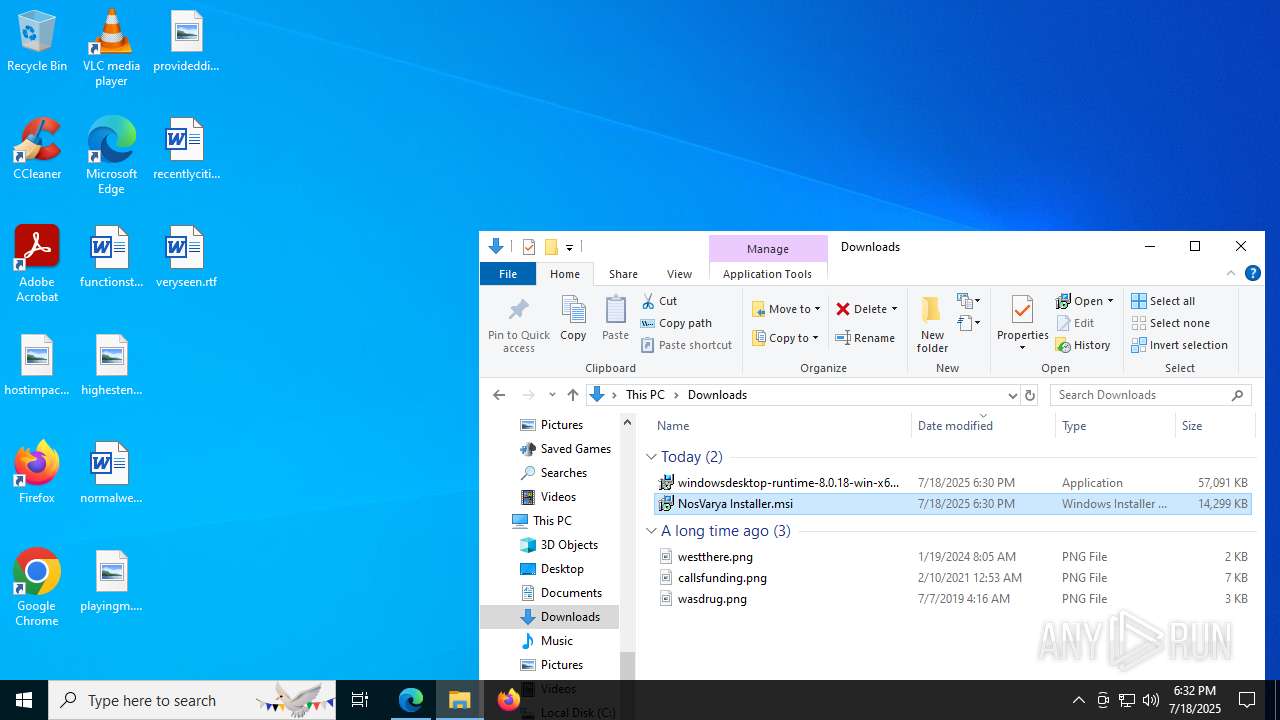1280x720 pixels.
Task: Select the Home ribbon tab
Action: 565,274
